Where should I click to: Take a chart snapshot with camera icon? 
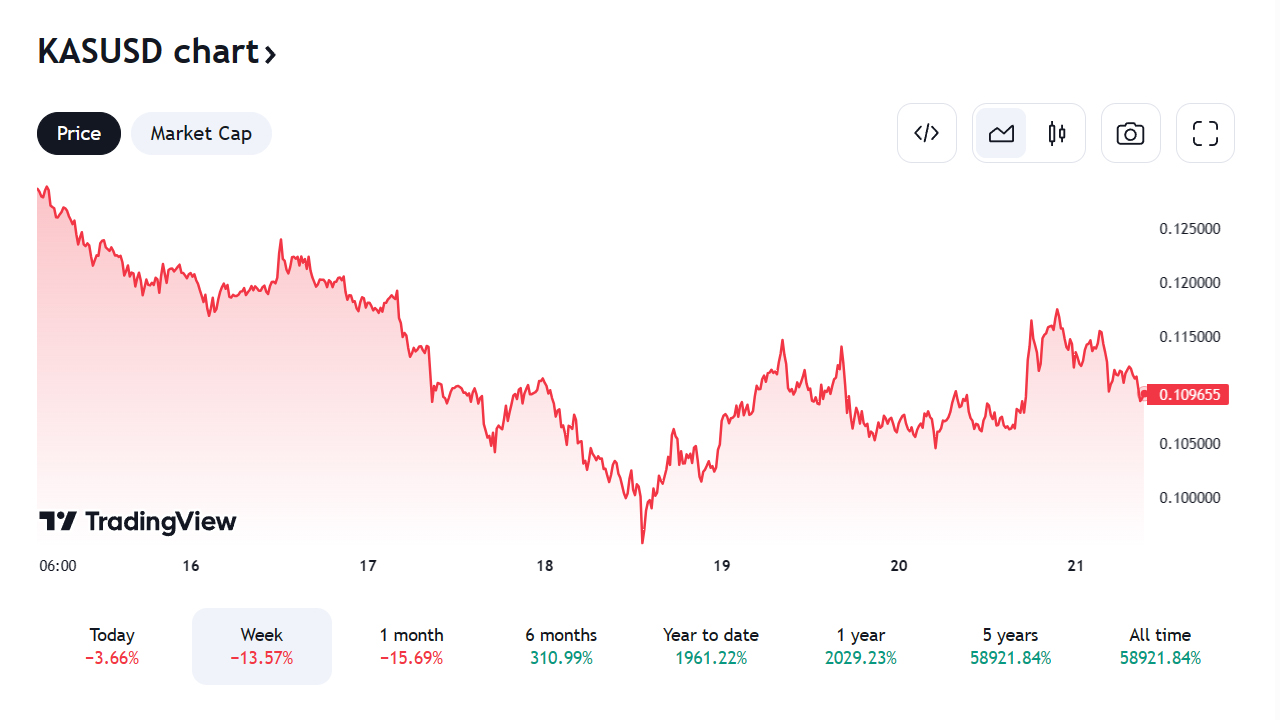click(1130, 133)
